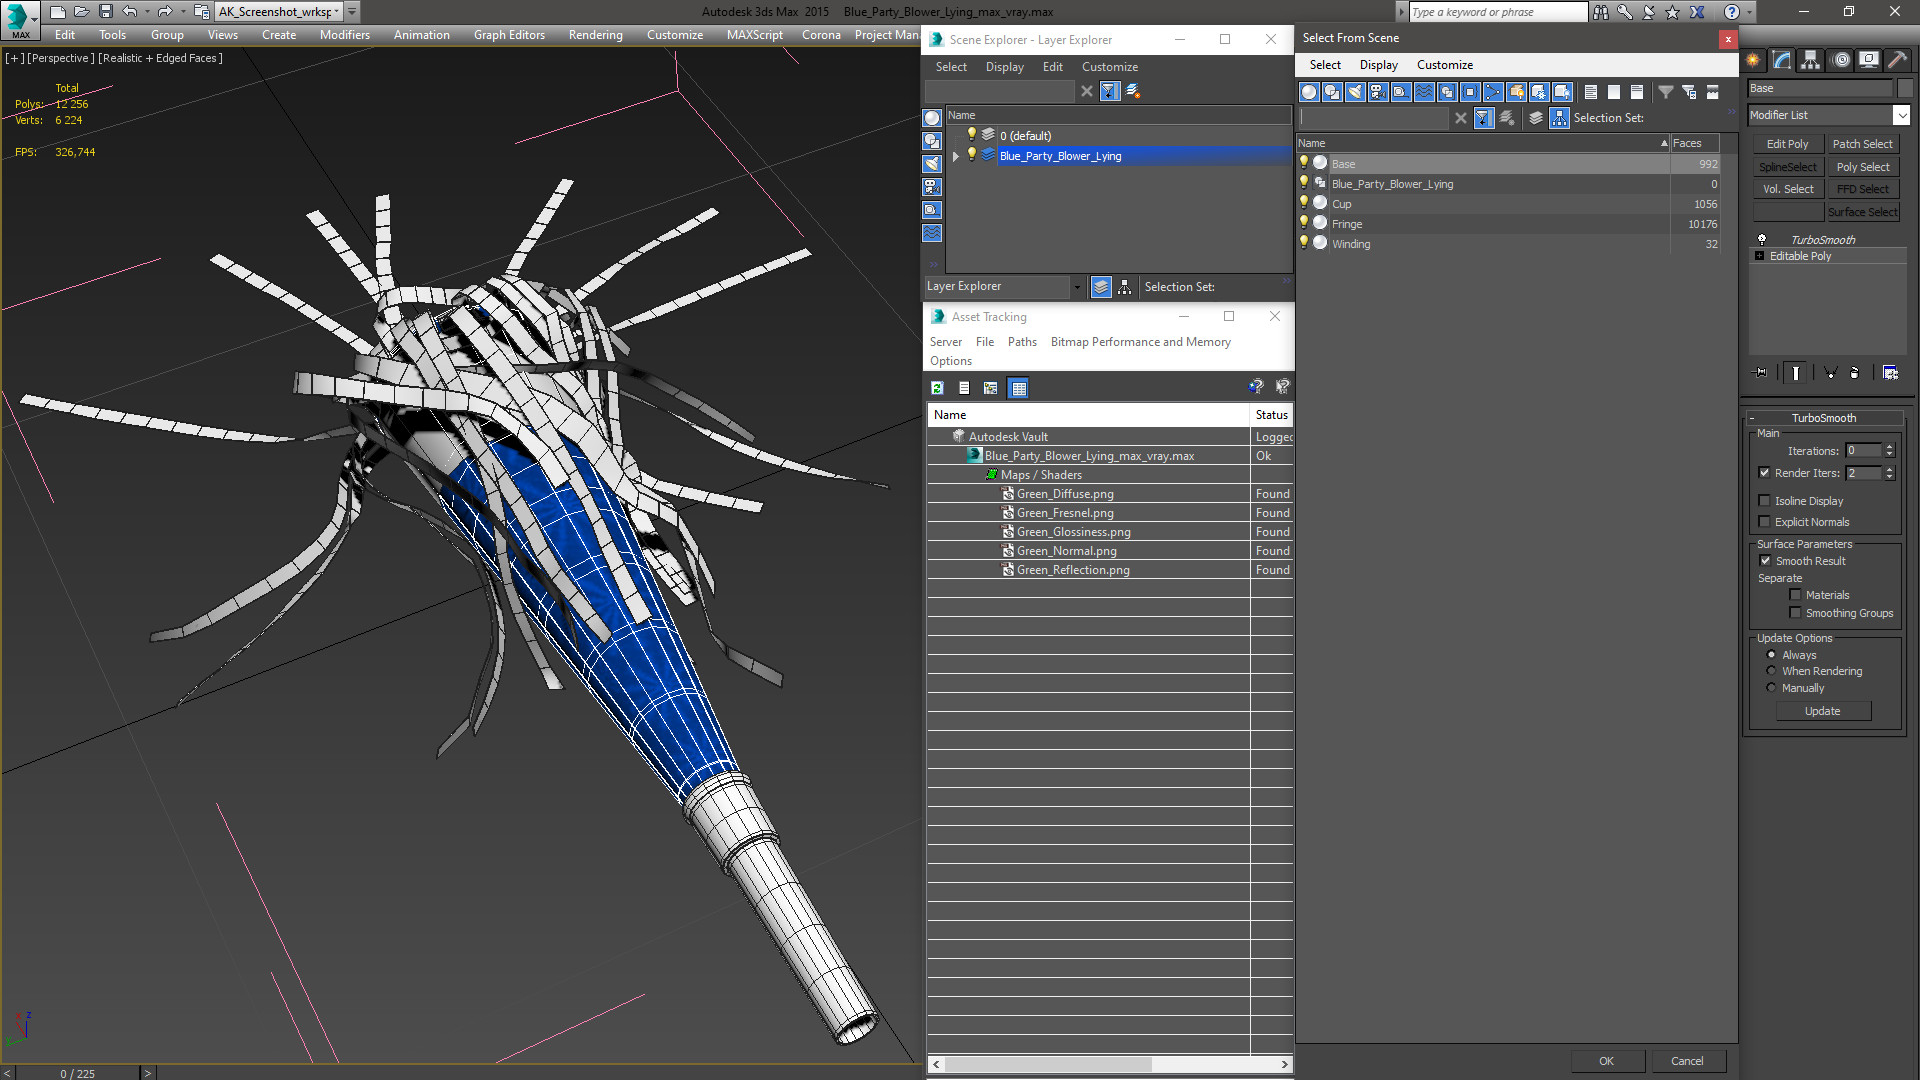Click Select None icon in Select From Scene
This screenshot has height=1080, width=1920.
click(1614, 92)
